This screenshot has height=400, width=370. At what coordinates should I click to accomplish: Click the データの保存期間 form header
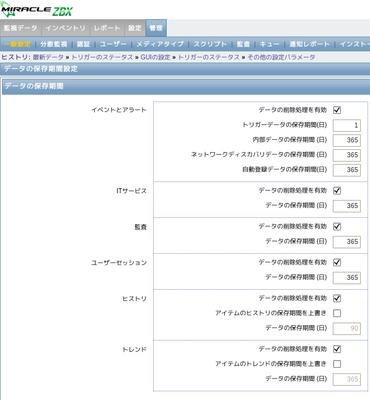tap(34, 86)
